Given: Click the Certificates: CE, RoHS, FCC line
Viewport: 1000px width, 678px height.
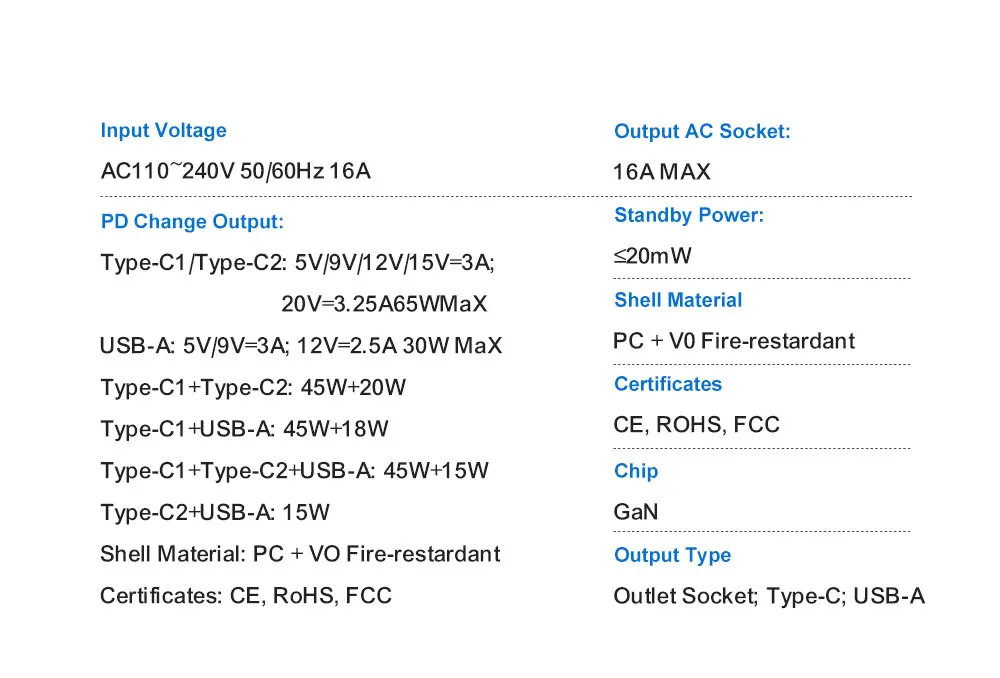Looking at the screenshot, I should (x=246, y=596).
